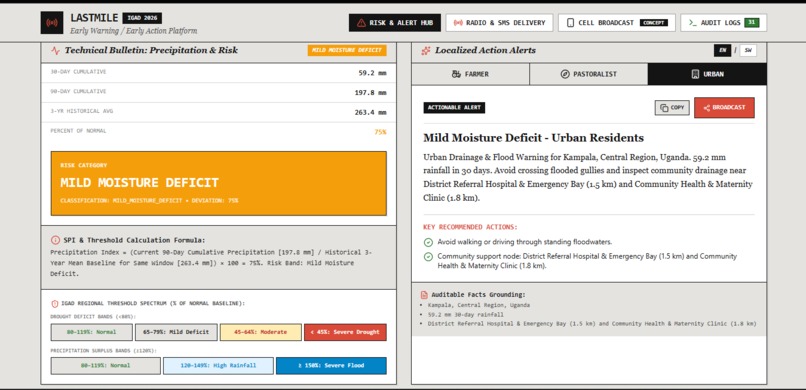
Task: Click the Actionable Alert label
Action: click(454, 108)
